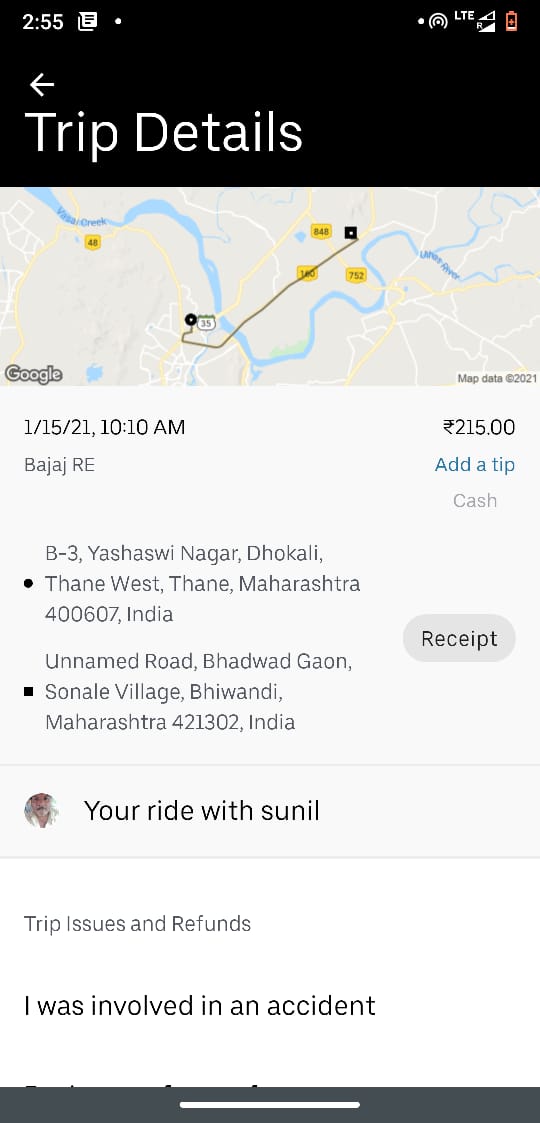Click the news notification icon in status bar
540x1123 pixels.
[87, 21]
